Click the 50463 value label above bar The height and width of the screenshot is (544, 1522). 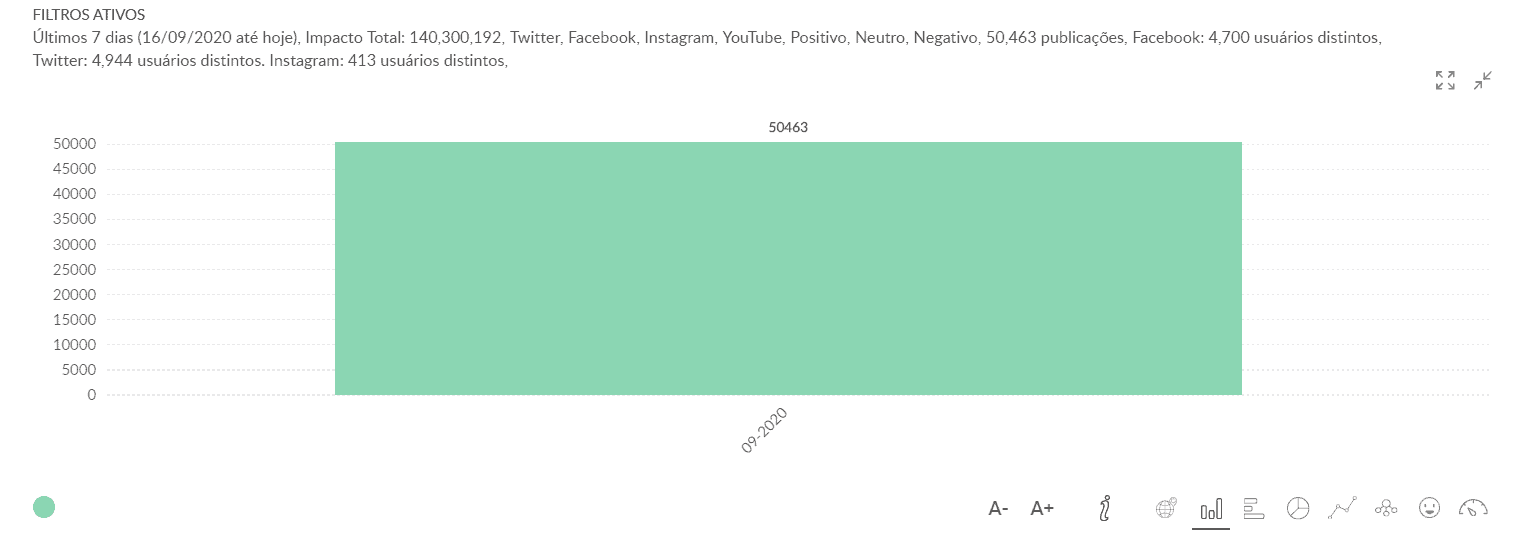[x=788, y=127]
